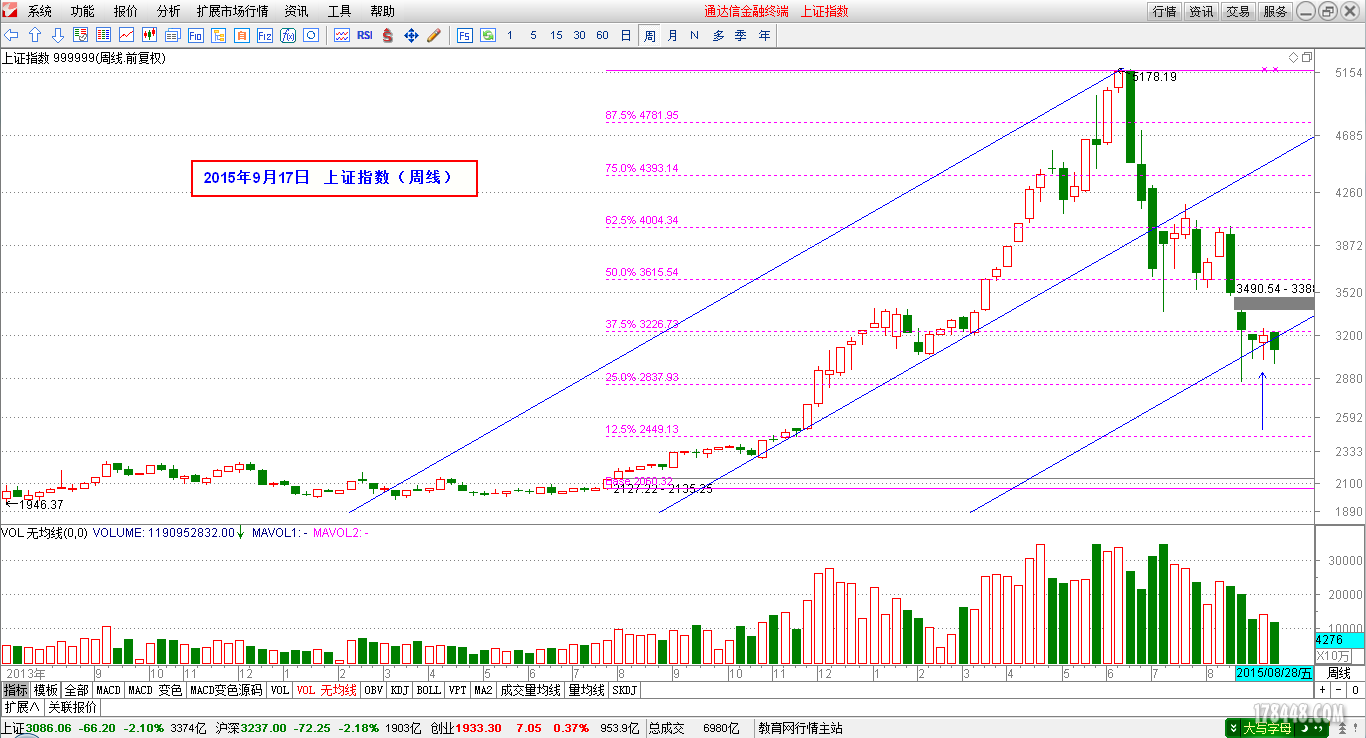The image size is (1366, 738).
Task: Click the diamond icon at chart corner
Action: click(x=1293, y=57)
